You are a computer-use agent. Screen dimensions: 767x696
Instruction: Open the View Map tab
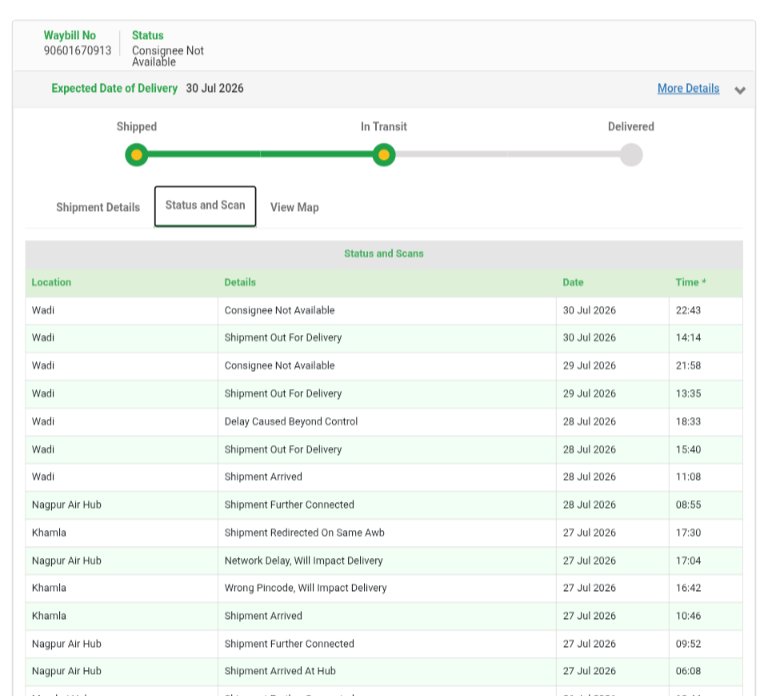pos(294,207)
